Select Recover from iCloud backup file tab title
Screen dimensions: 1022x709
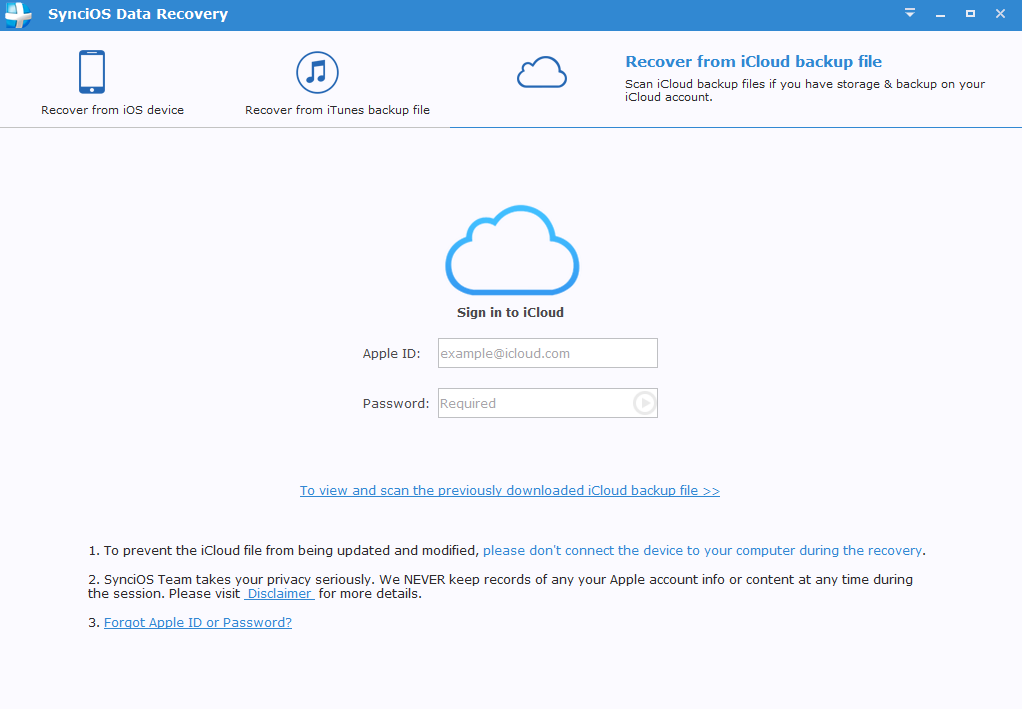click(x=753, y=62)
